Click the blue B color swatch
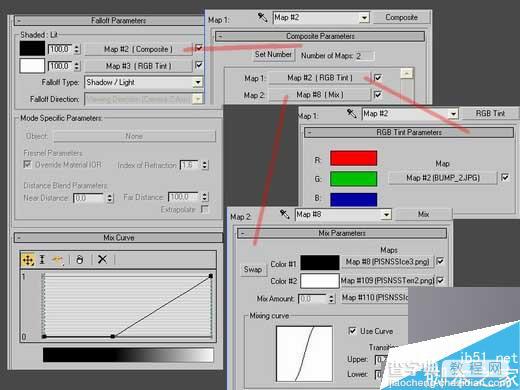 coord(353,199)
